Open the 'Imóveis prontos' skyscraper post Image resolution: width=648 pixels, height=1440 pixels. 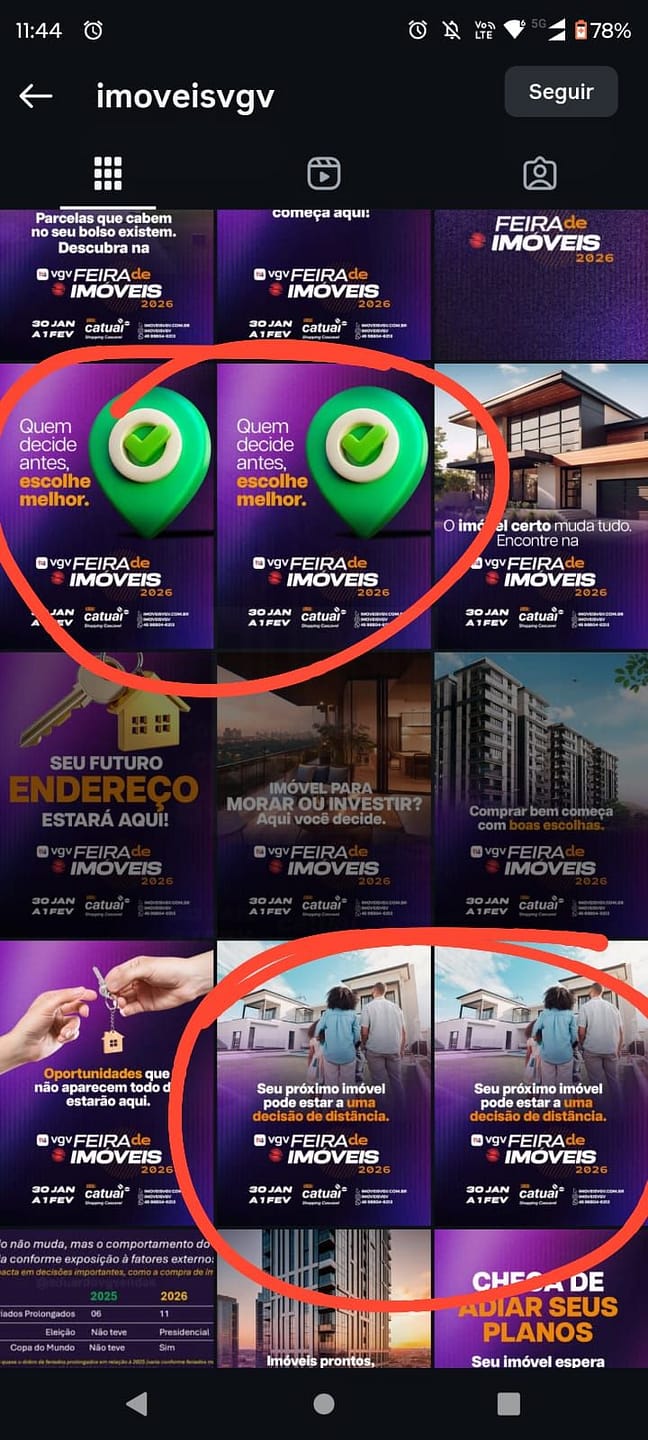click(x=324, y=1298)
